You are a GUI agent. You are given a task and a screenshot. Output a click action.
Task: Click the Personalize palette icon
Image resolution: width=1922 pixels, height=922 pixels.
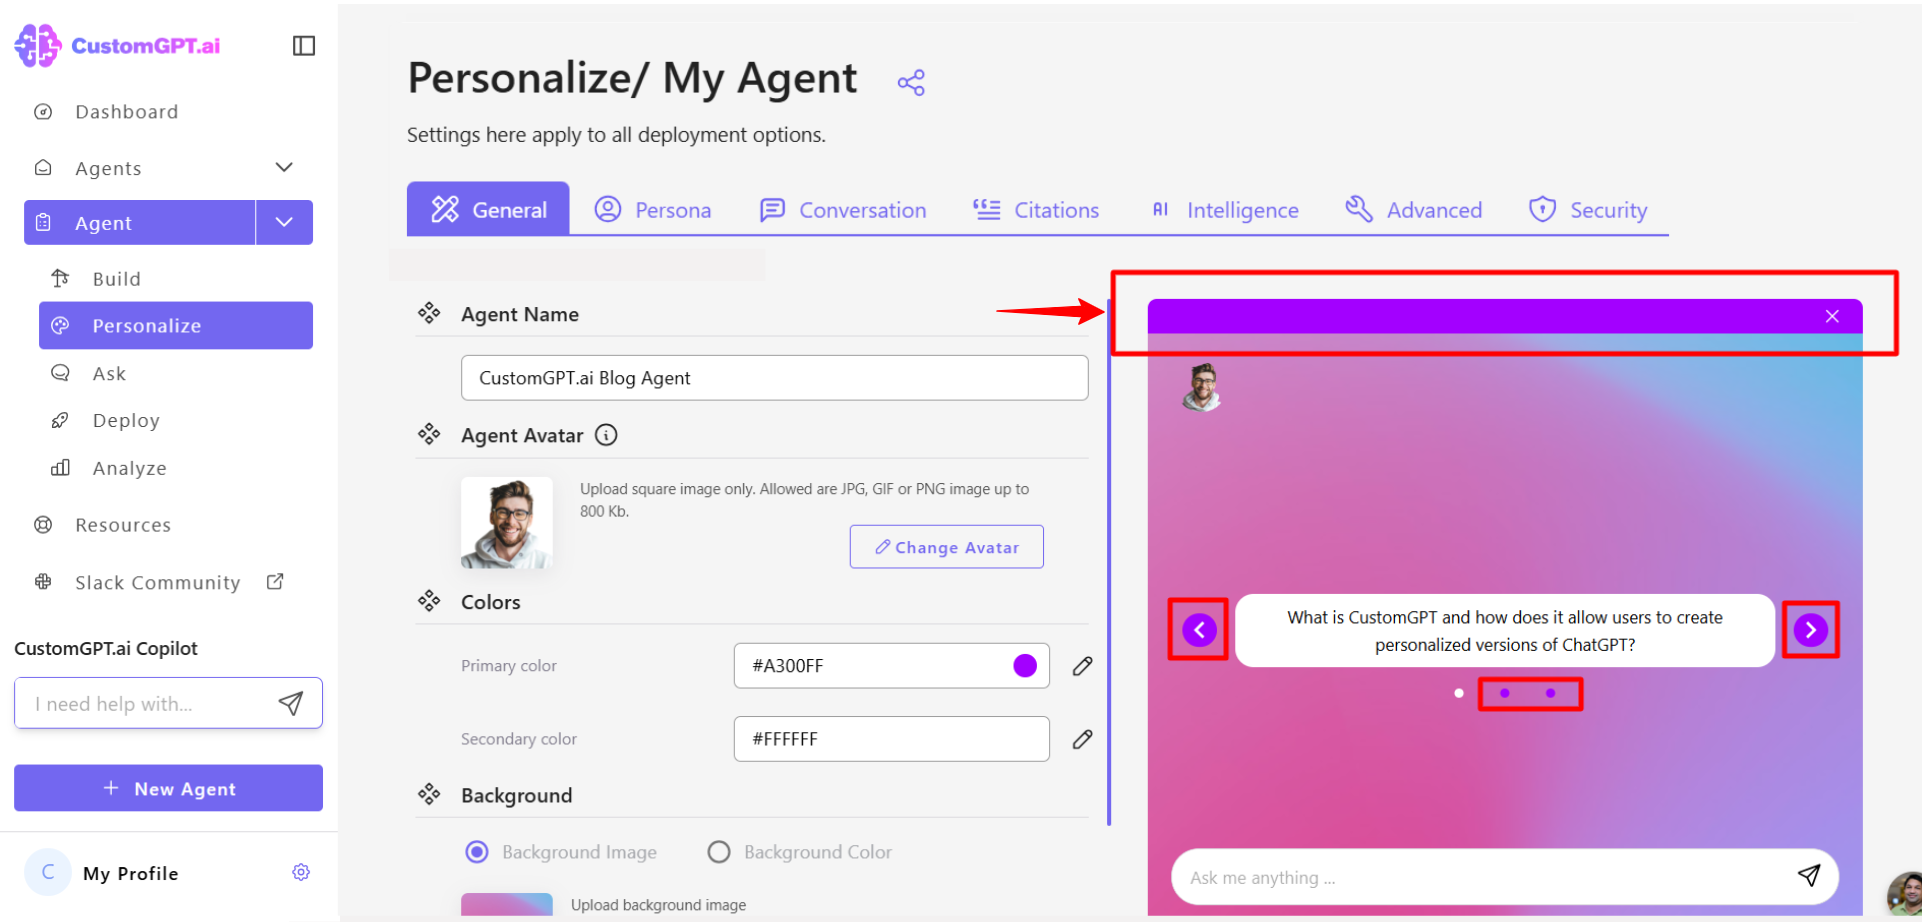coord(60,326)
